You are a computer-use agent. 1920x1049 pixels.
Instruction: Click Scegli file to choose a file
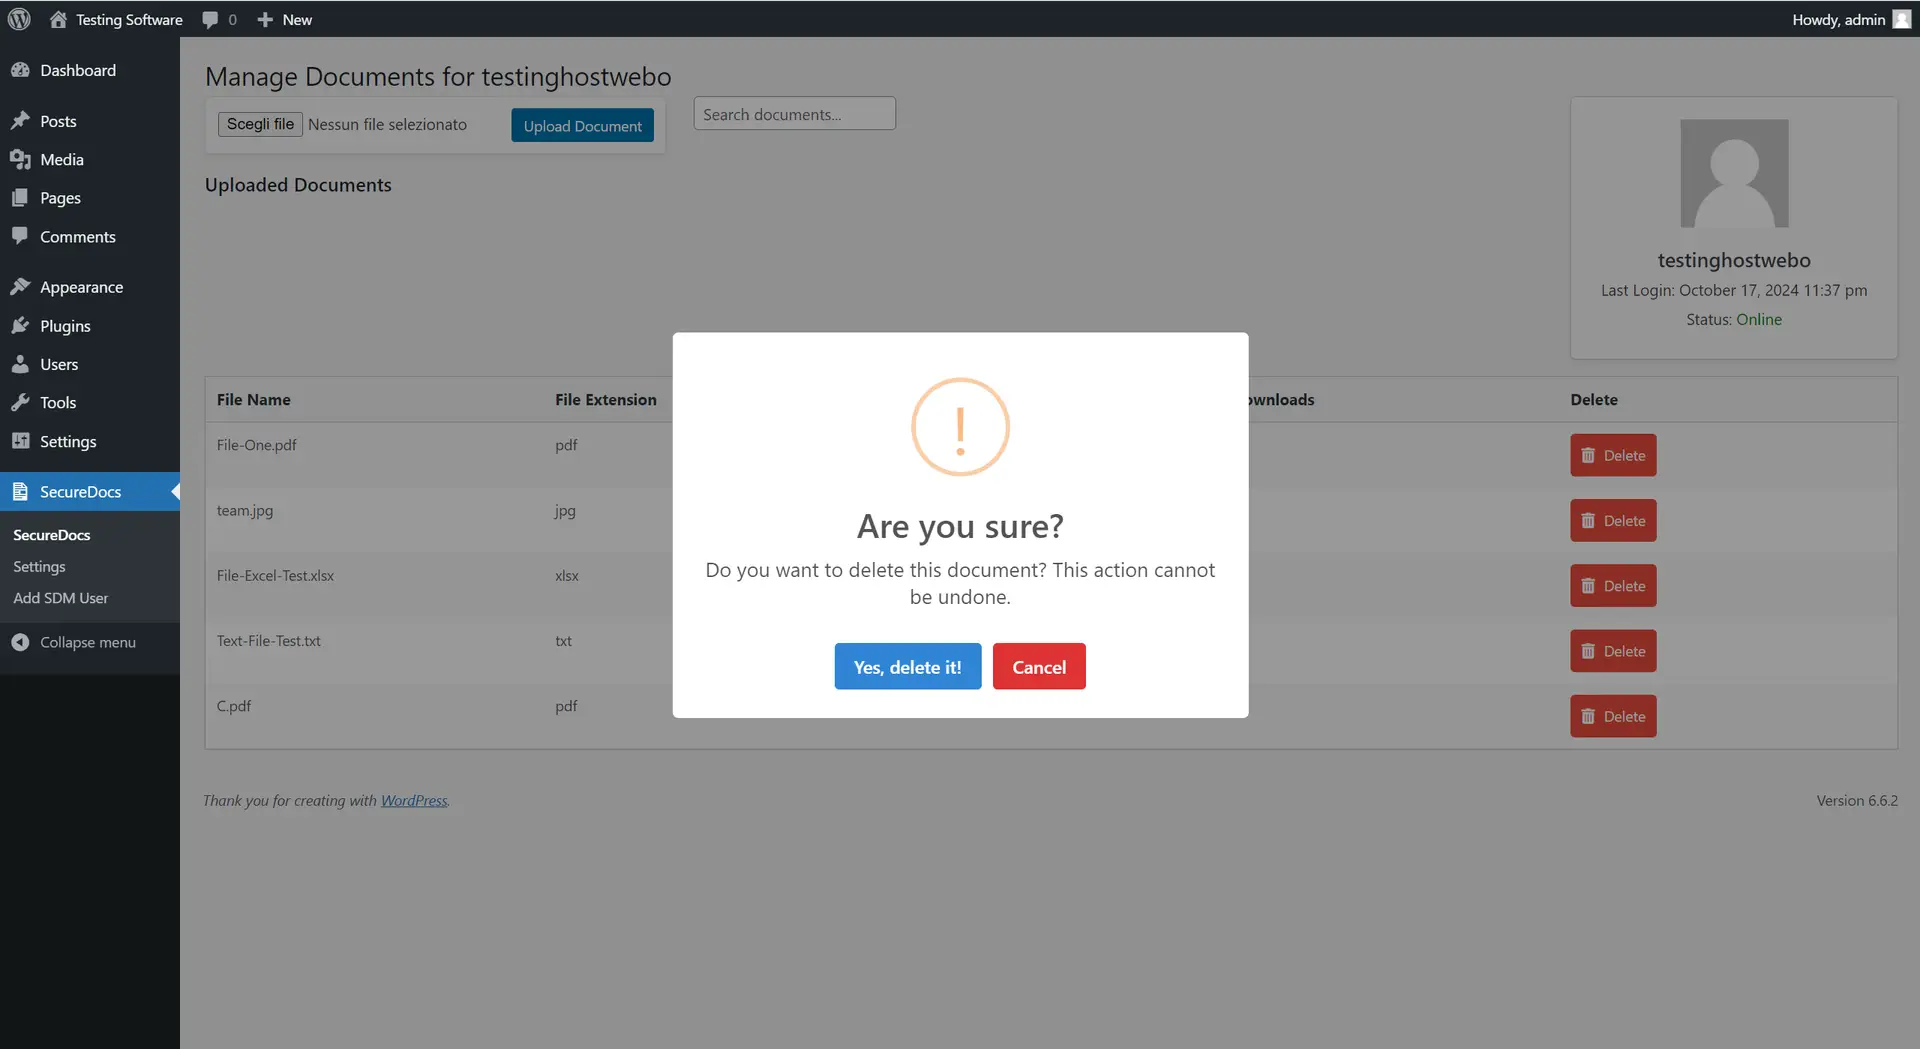click(260, 124)
